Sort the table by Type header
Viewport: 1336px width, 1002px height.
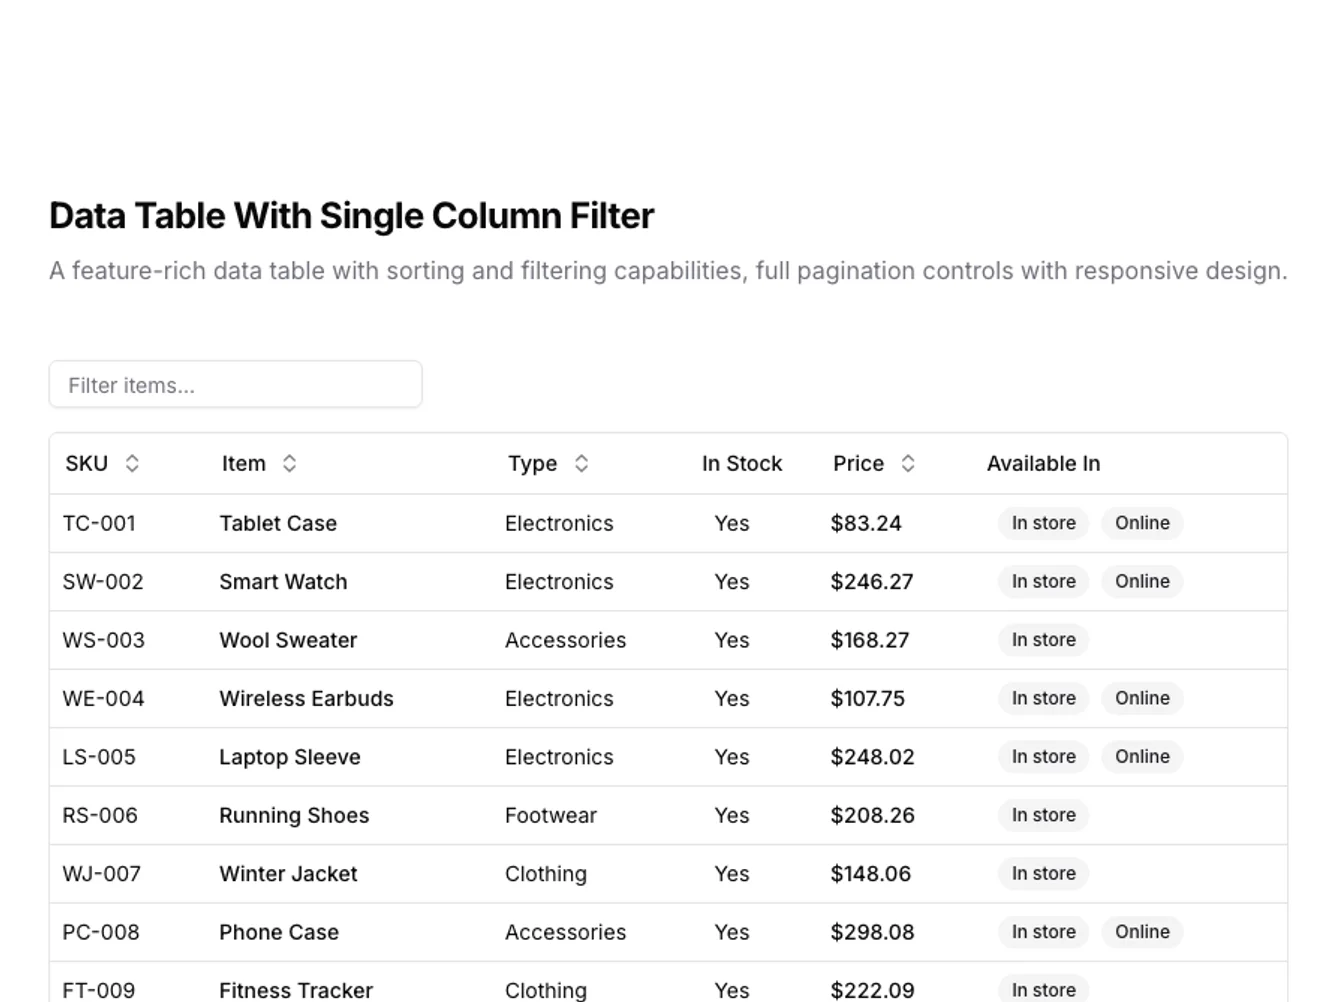pyautogui.click(x=532, y=463)
